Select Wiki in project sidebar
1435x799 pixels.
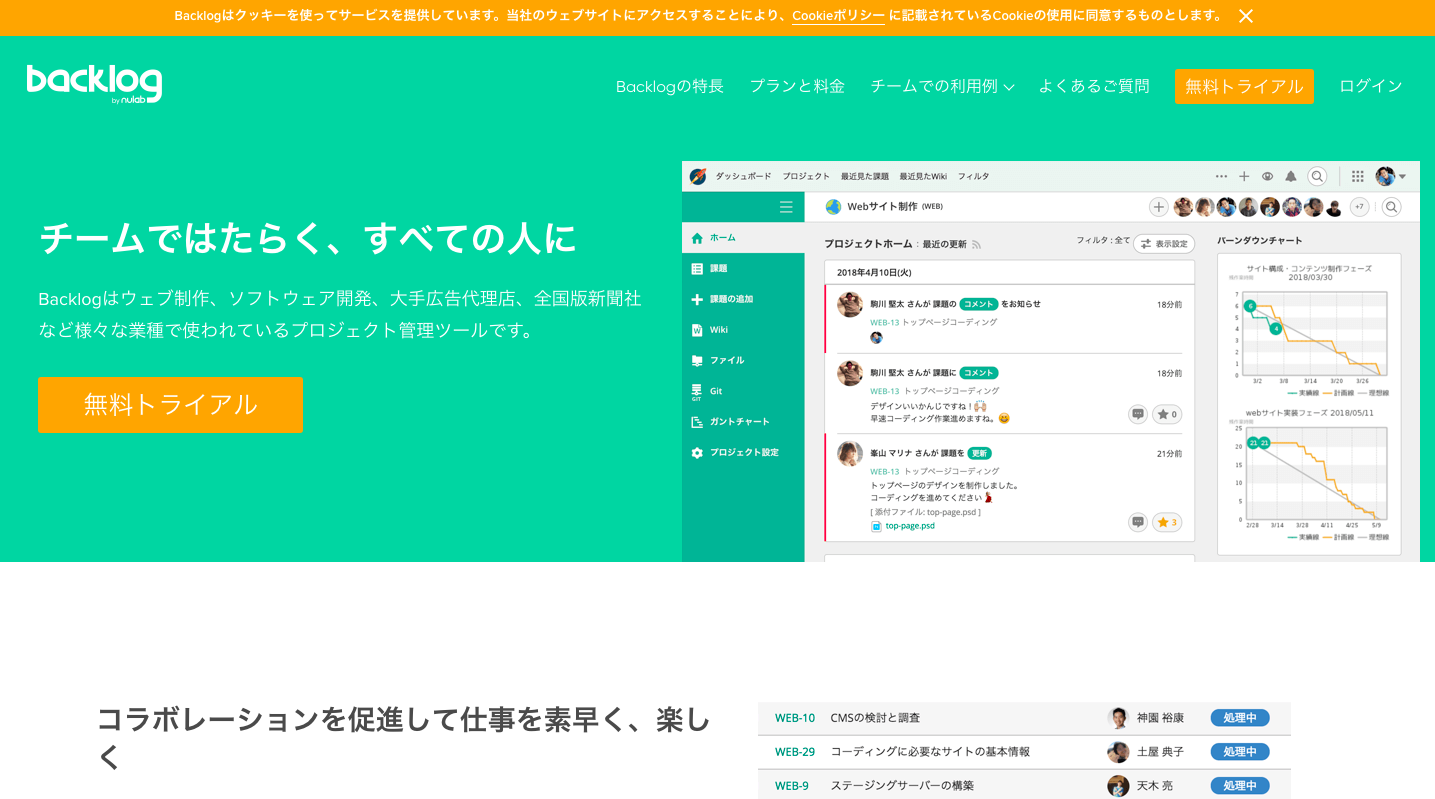tap(743, 330)
